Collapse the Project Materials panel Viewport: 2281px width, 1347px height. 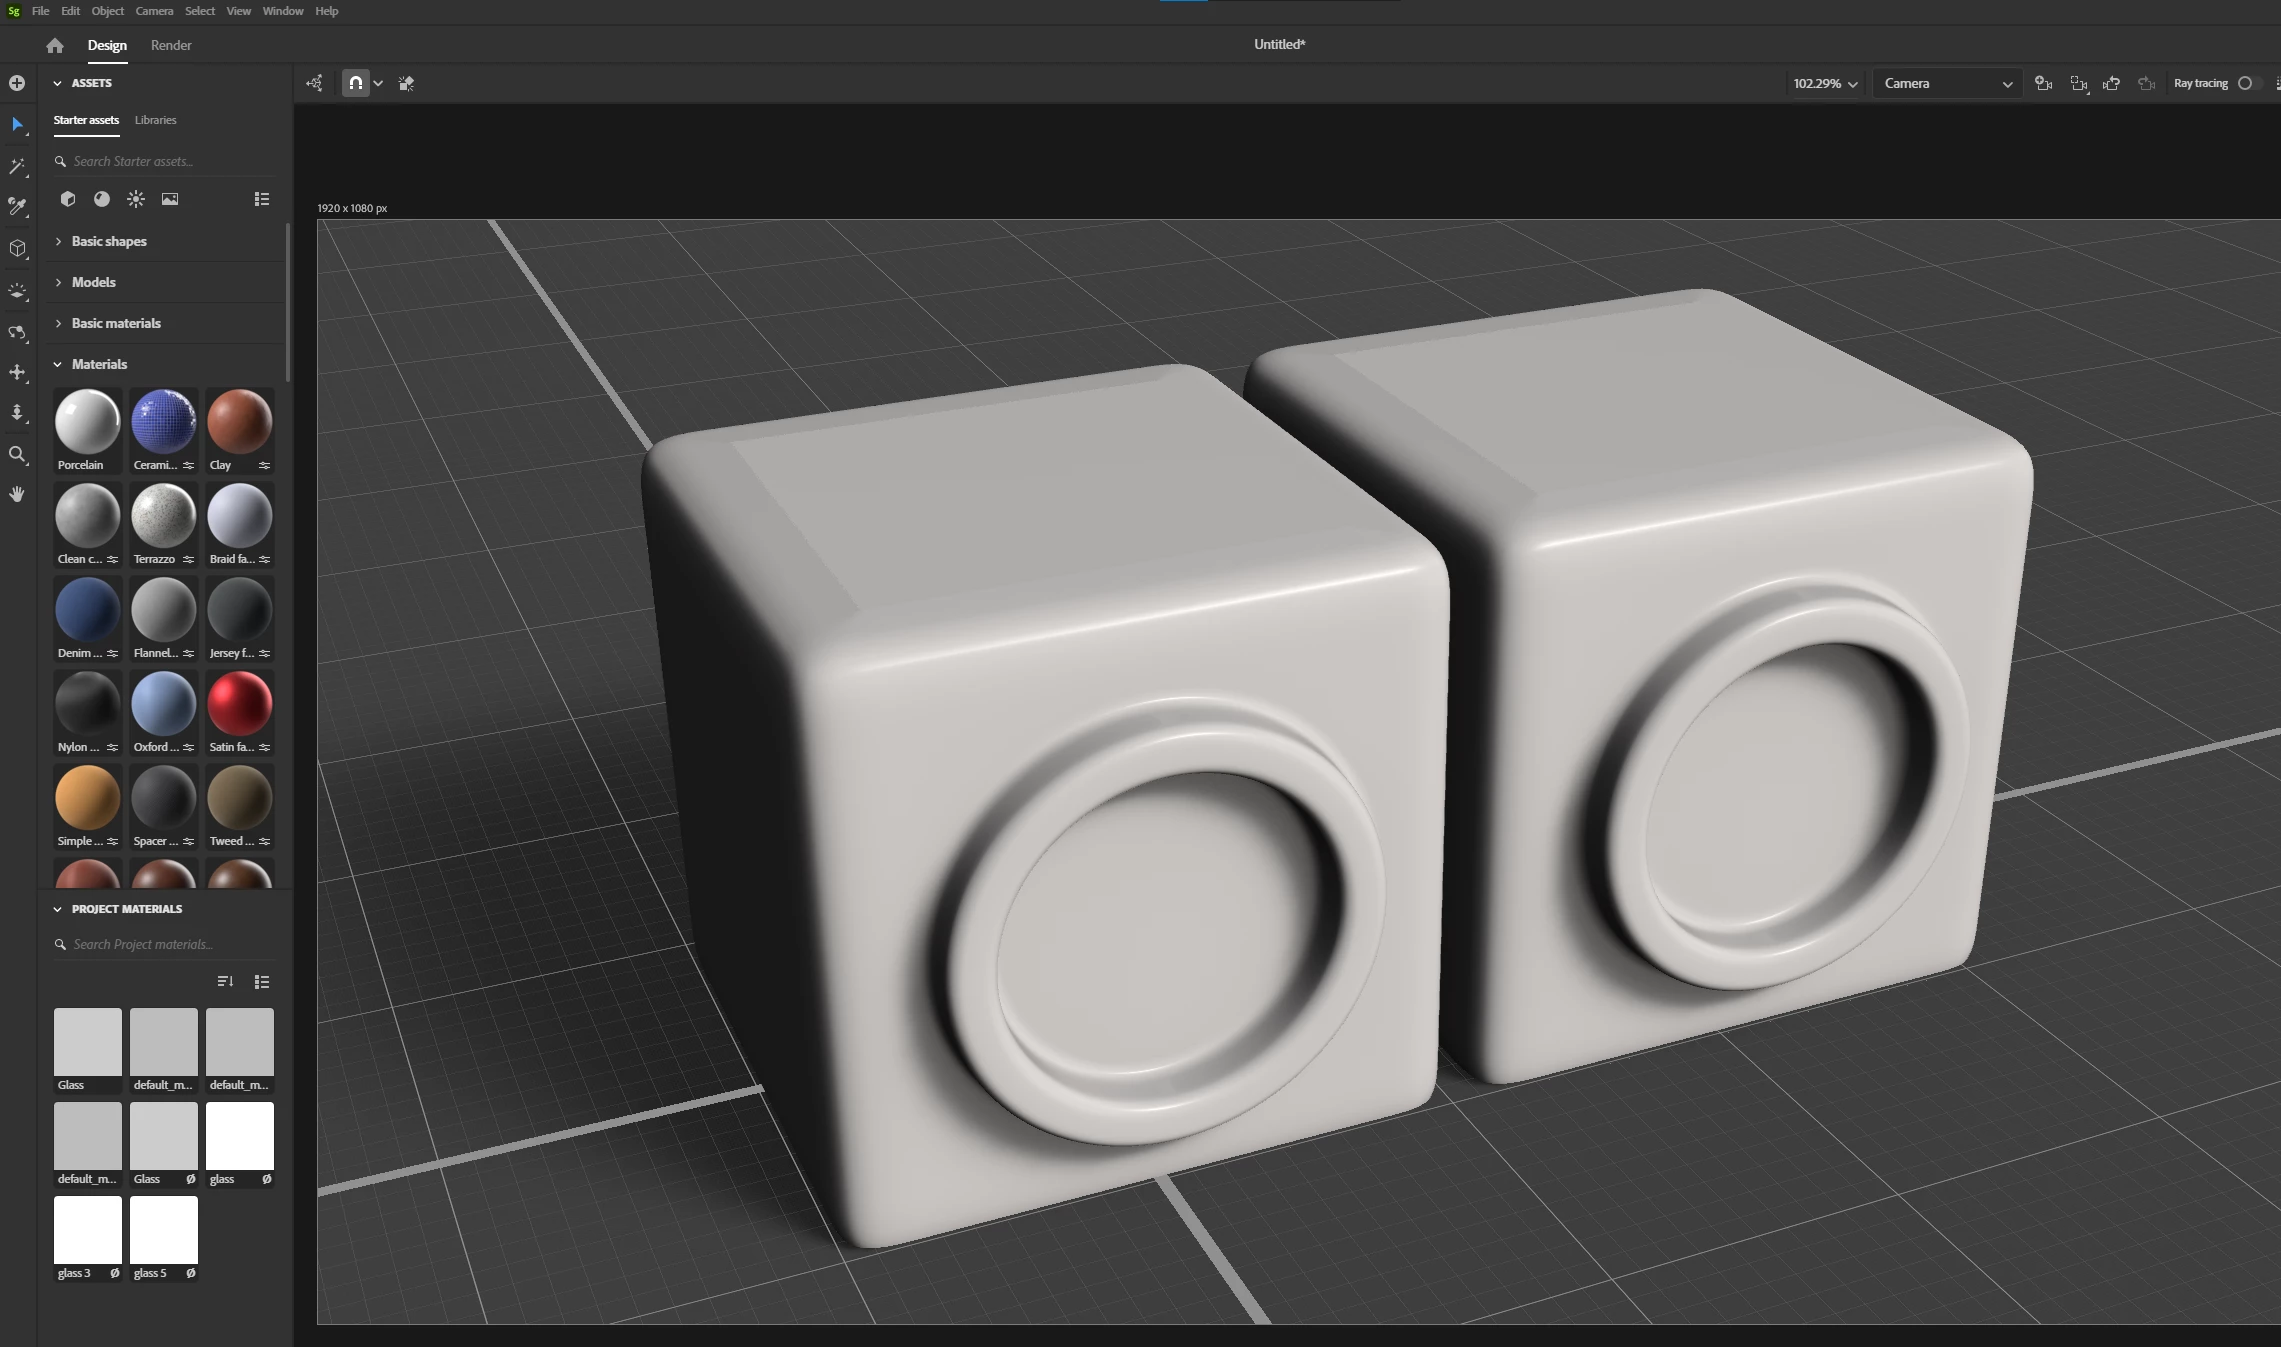[x=57, y=909]
